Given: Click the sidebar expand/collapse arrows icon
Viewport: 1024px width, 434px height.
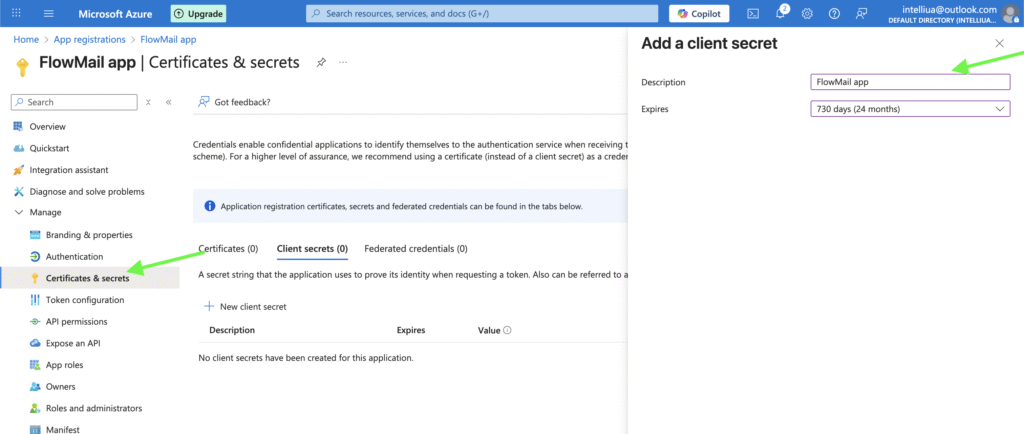Looking at the screenshot, I should pyautogui.click(x=149, y=102).
